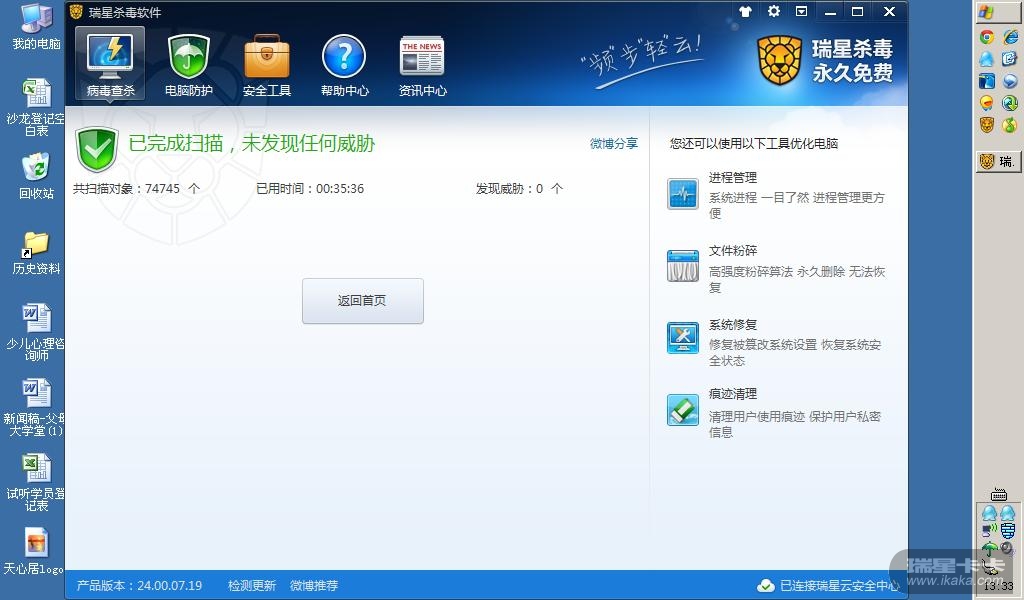Click 检测更新 in the status bar
This screenshot has width=1024, height=600.
click(251, 586)
